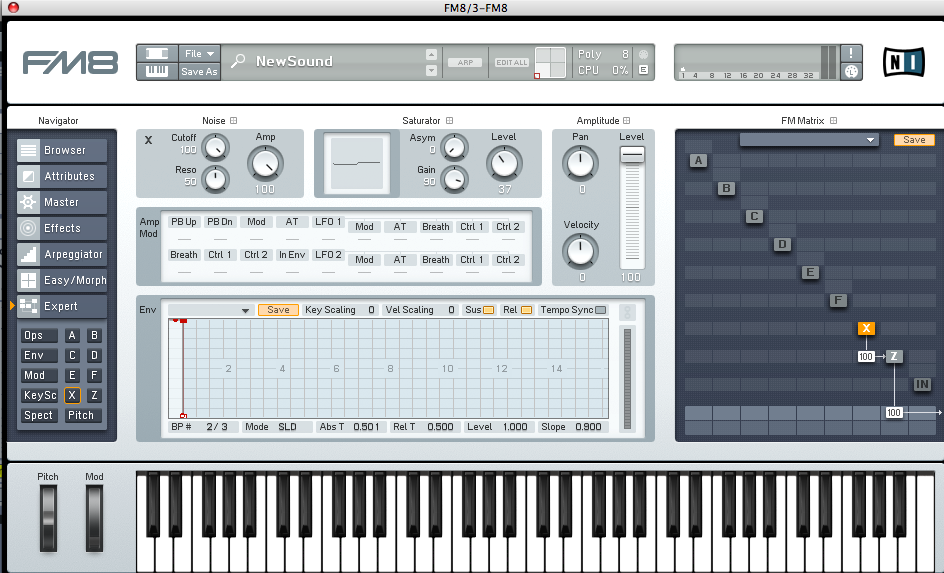944x573 pixels.
Task: Click the Expert matrix icon
Action: (28, 306)
